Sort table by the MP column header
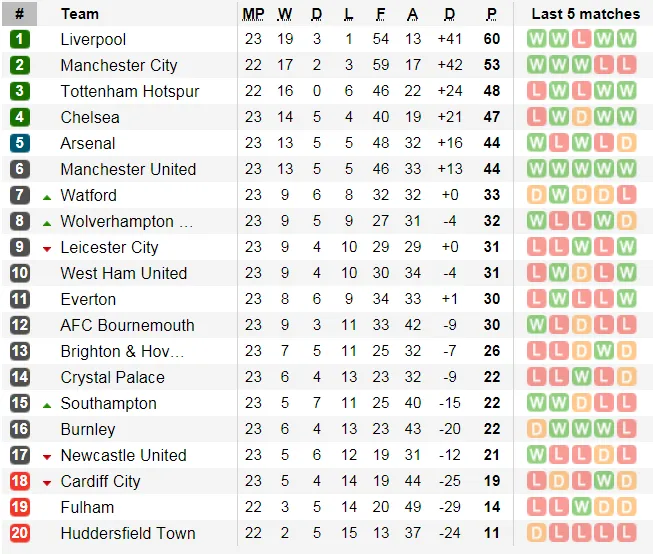 pos(253,14)
